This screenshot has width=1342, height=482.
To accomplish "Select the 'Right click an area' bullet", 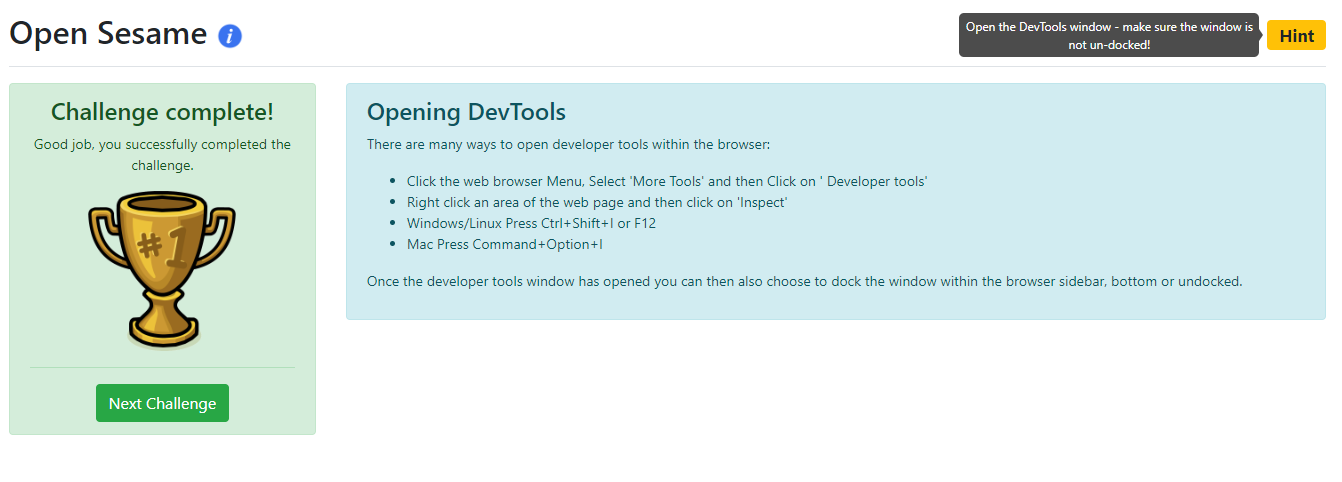I will (x=596, y=202).
